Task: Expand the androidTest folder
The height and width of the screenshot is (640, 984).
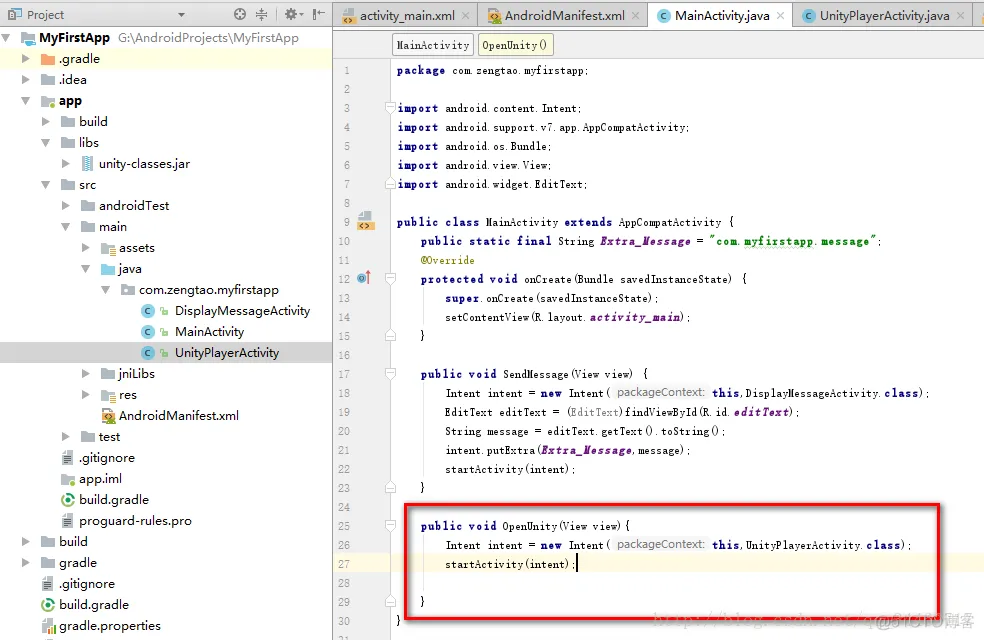Action: [66, 205]
